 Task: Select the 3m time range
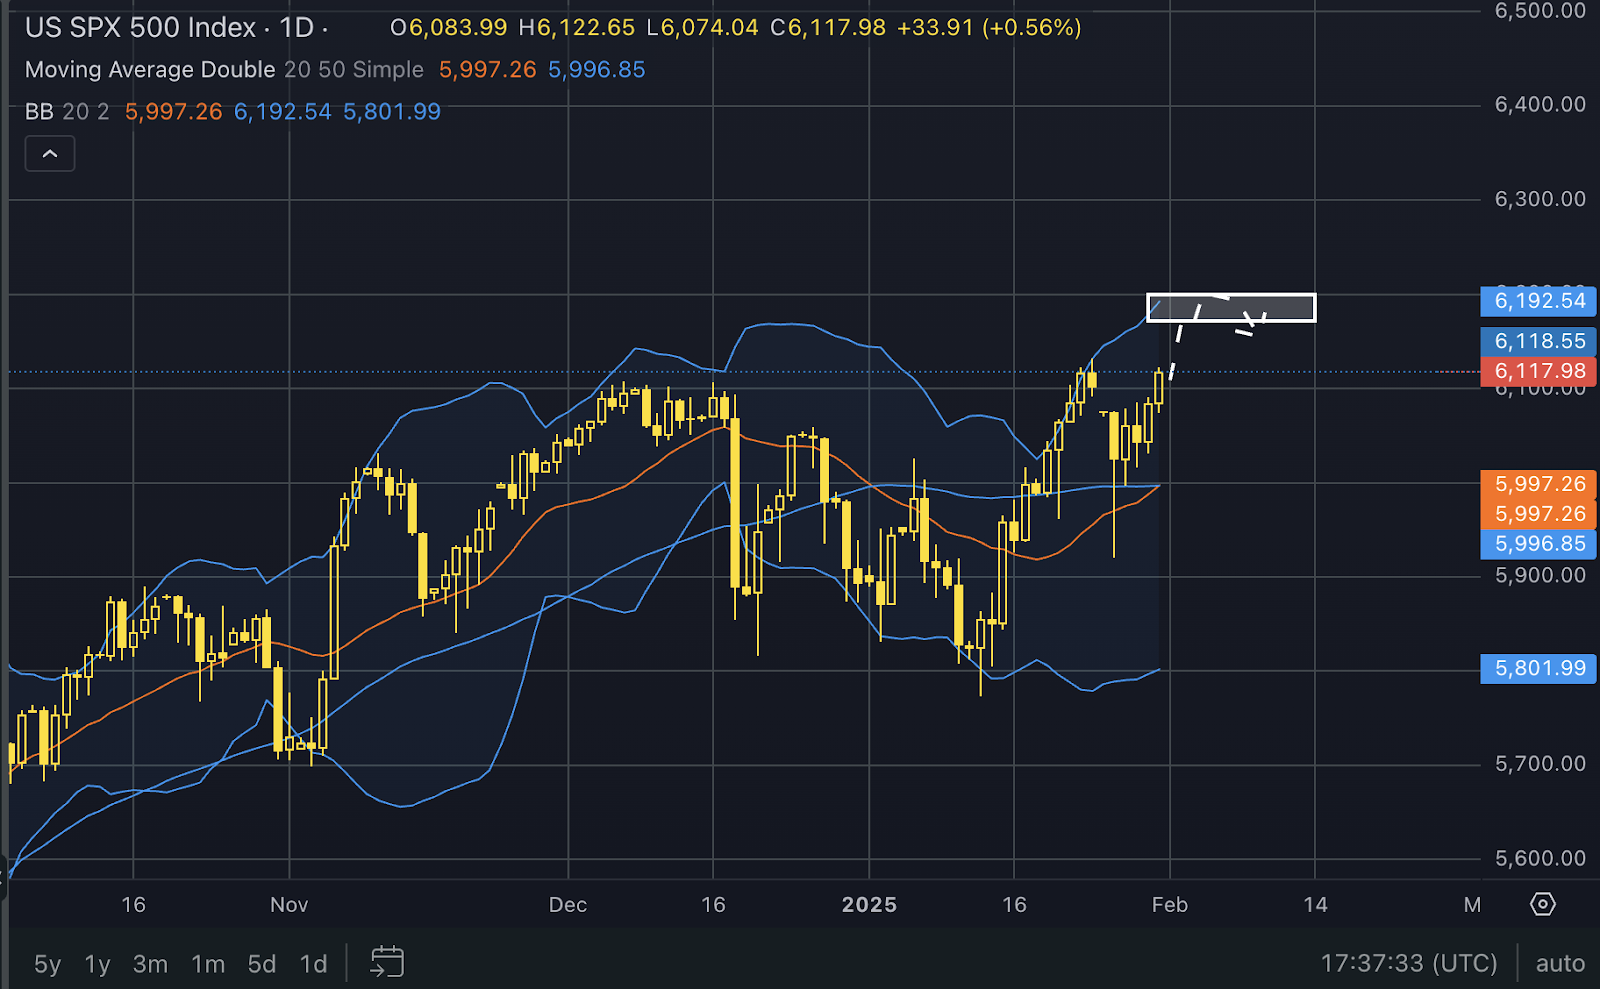(x=150, y=964)
